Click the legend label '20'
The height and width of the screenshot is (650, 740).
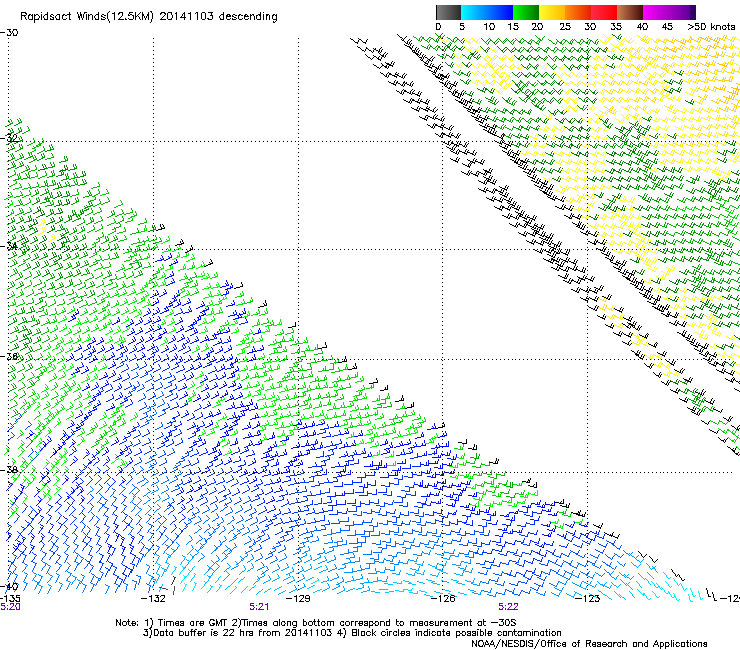(537, 27)
